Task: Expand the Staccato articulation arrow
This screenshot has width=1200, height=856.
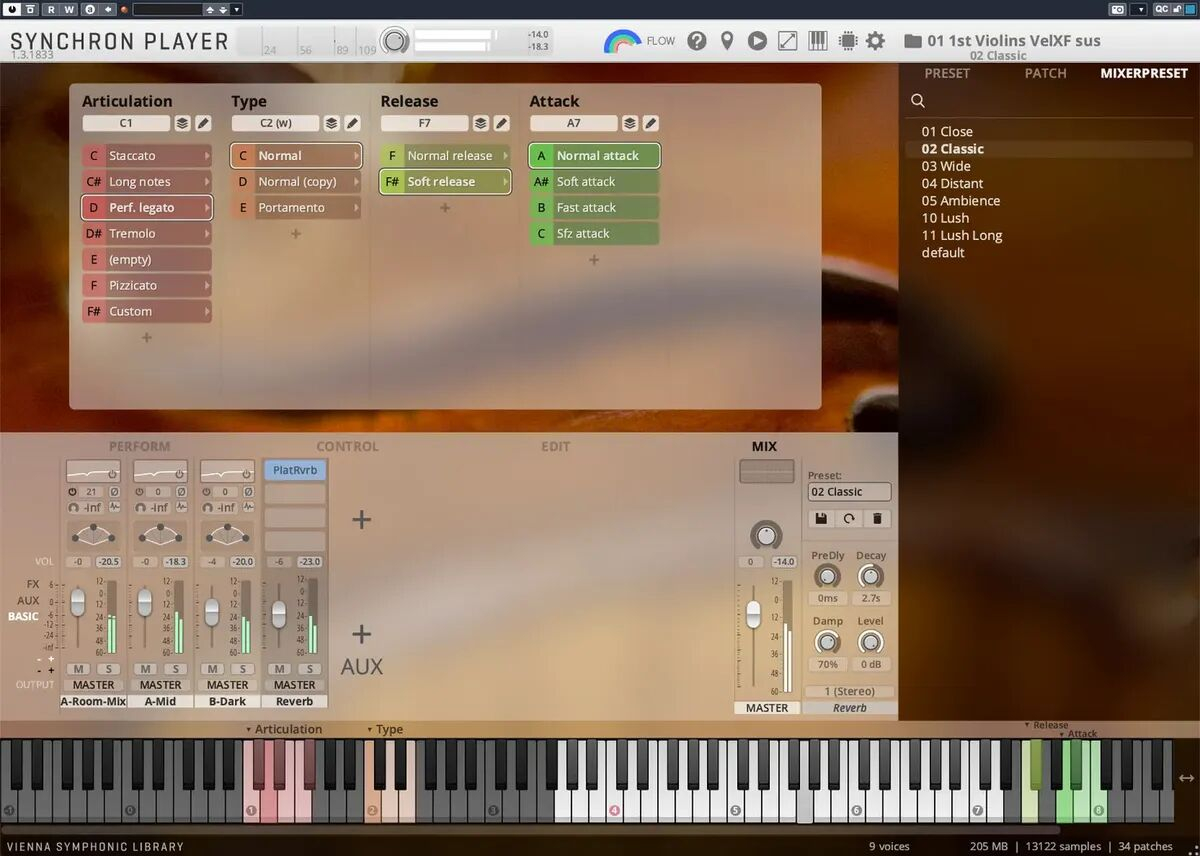Action: click(207, 156)
